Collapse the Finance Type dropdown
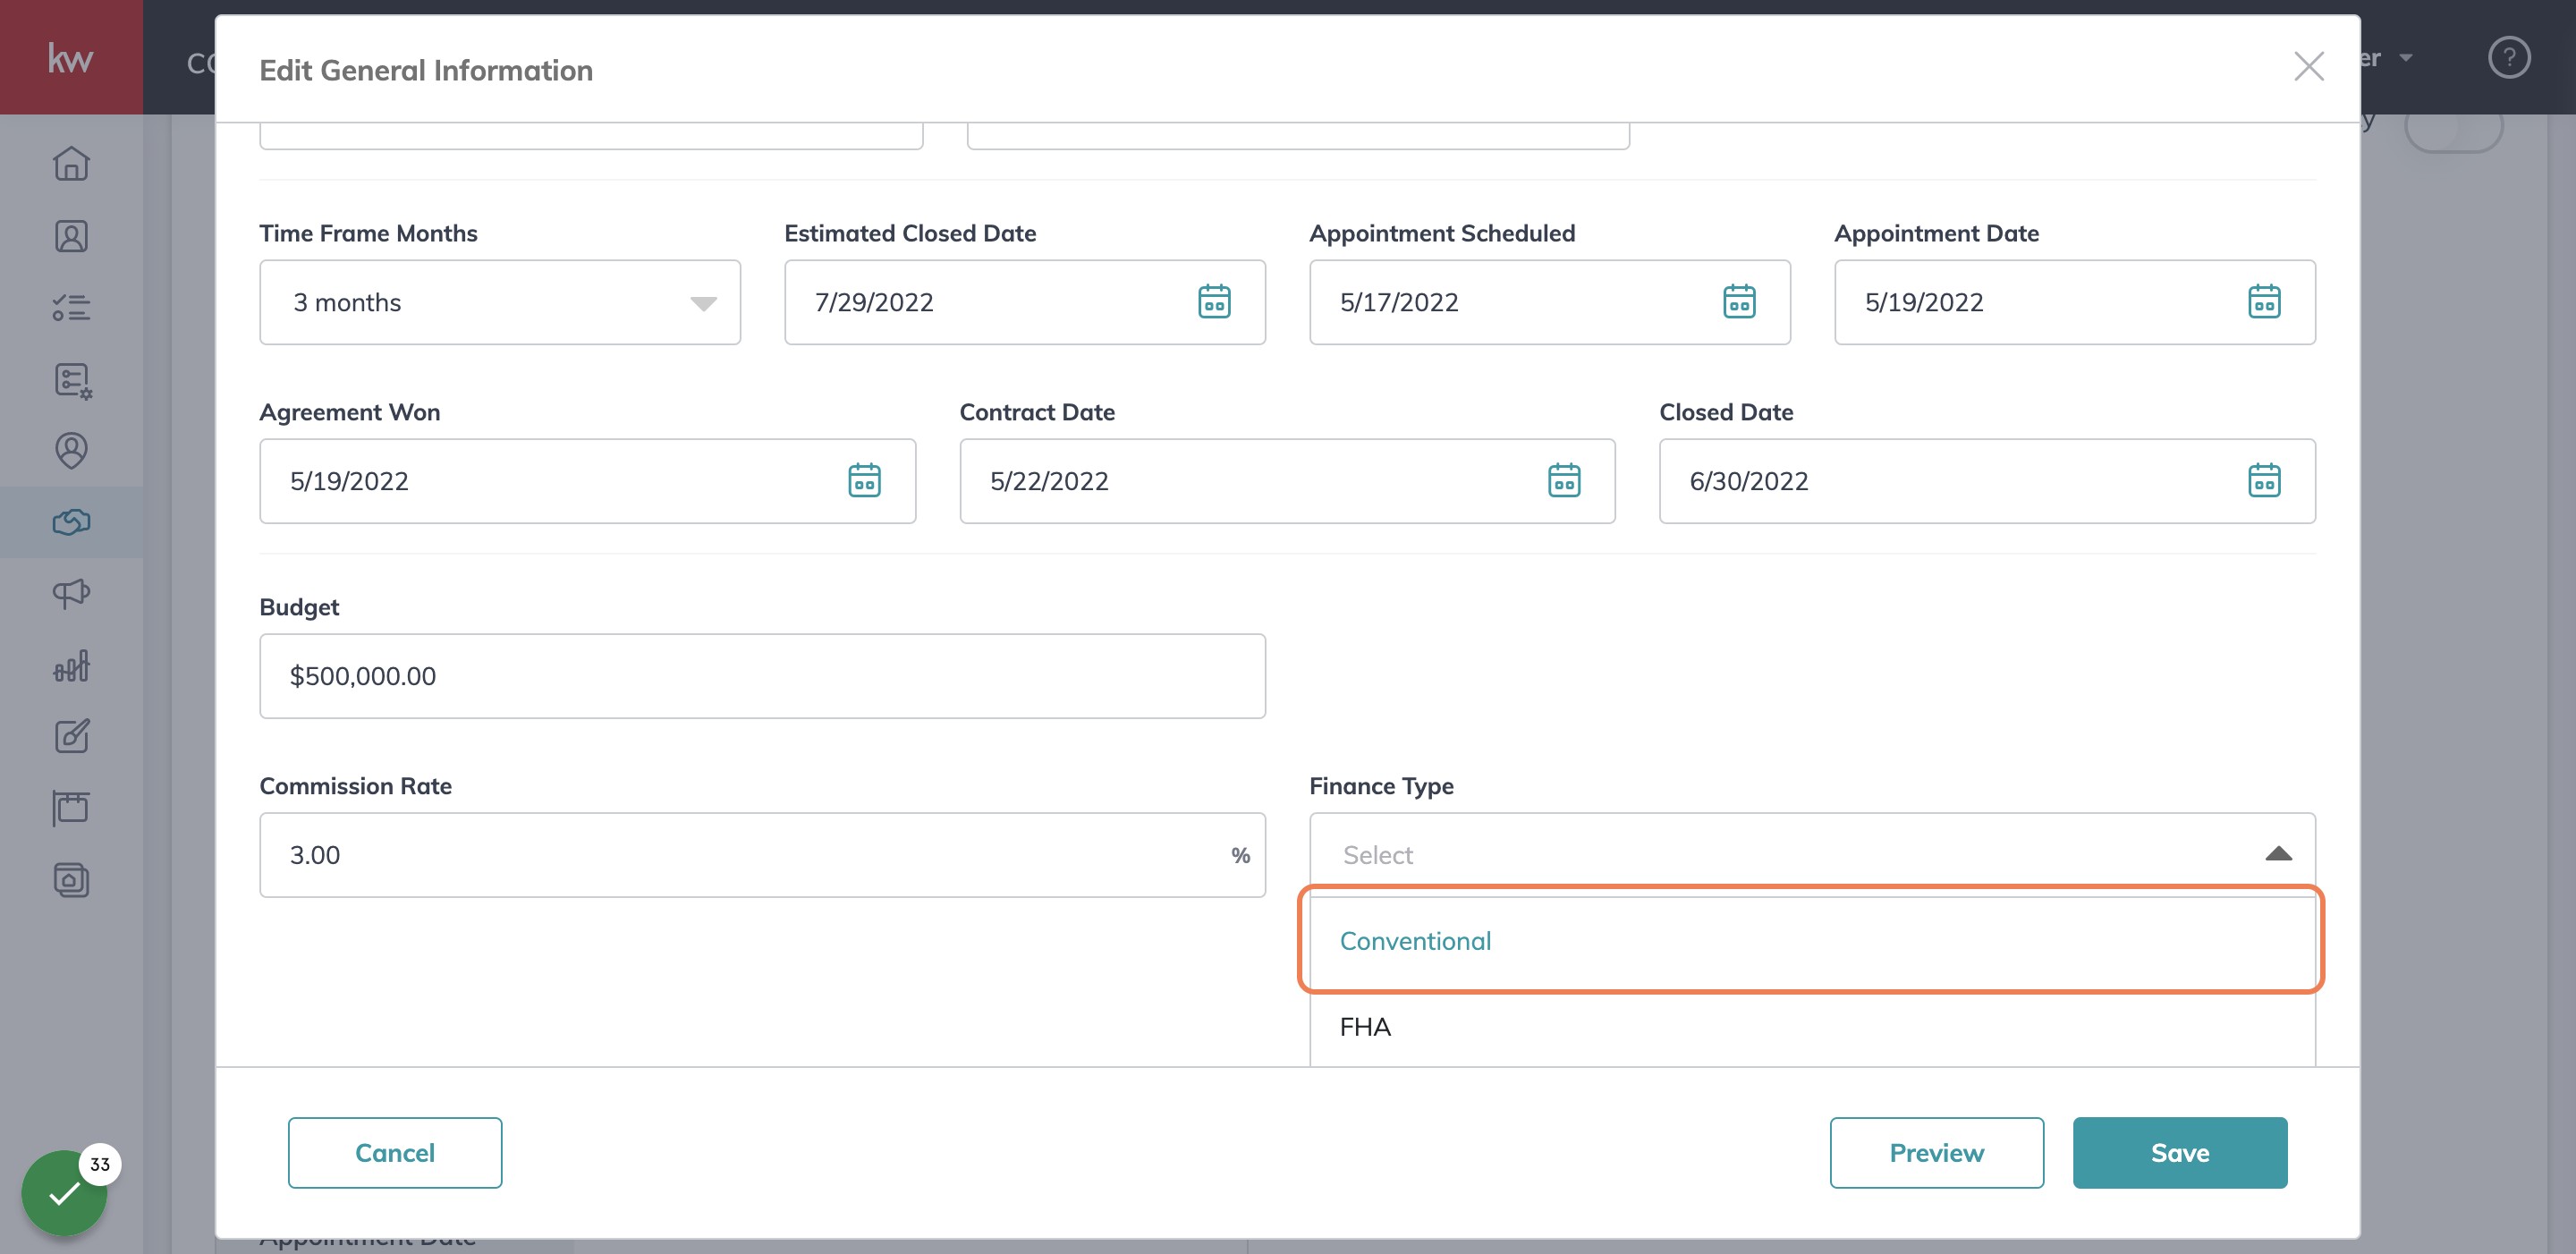The height and width of the screenshot is (1254, 2576). pos(2278,854)
